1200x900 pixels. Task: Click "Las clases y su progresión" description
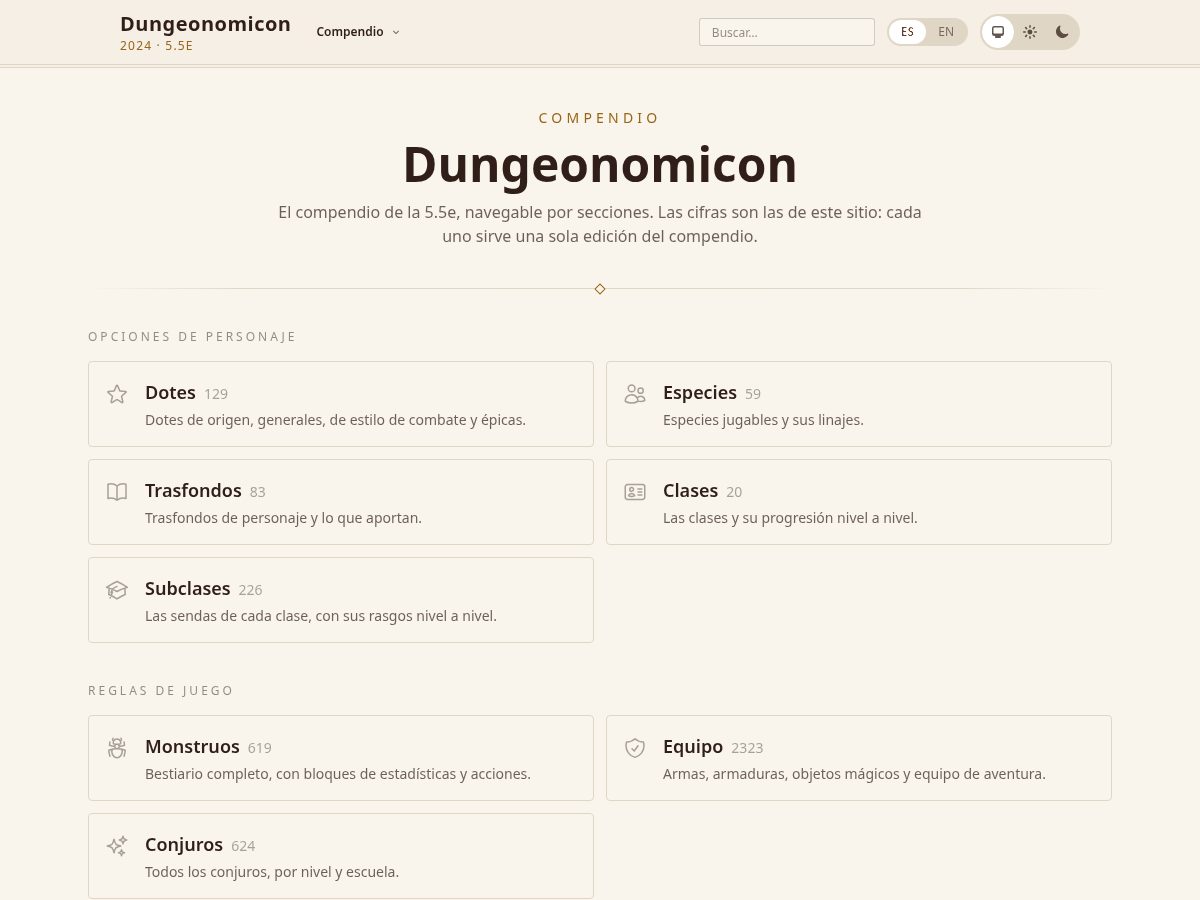coord(790,518)
